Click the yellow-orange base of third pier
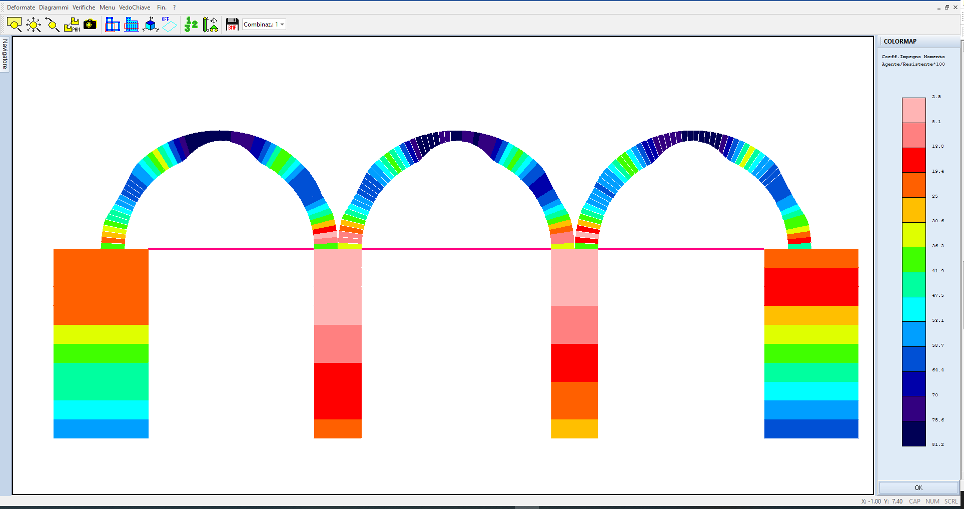This screenshot has height=510, width=964. [574, 429]
